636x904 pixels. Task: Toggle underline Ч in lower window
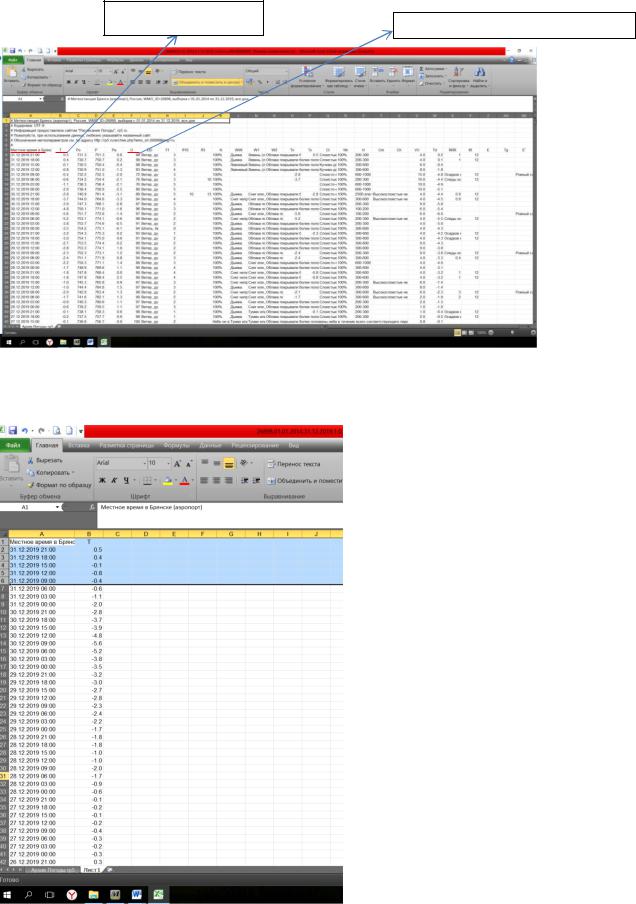coord(126,480)
